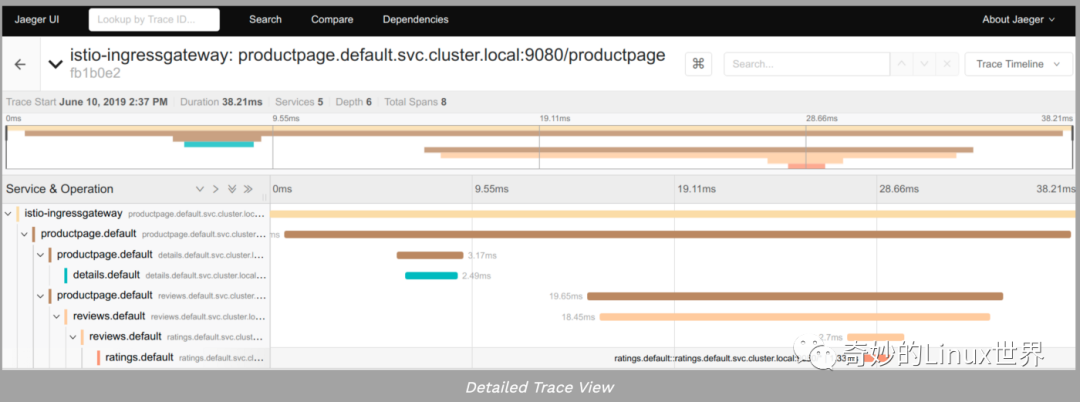This screenshot has width=1080, height=402.
Task: Click the 19.65ms productpage span bar
Action: tap(795, 296)
